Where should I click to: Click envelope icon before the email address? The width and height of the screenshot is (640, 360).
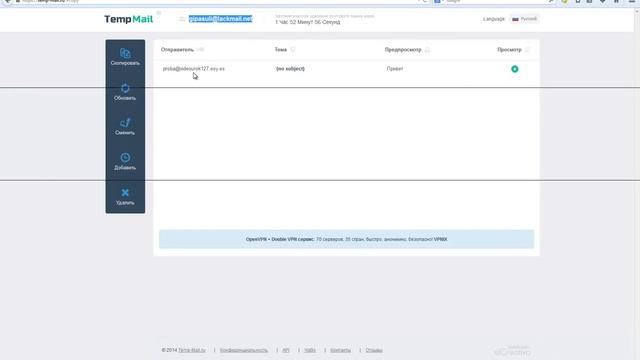(182, 19)
